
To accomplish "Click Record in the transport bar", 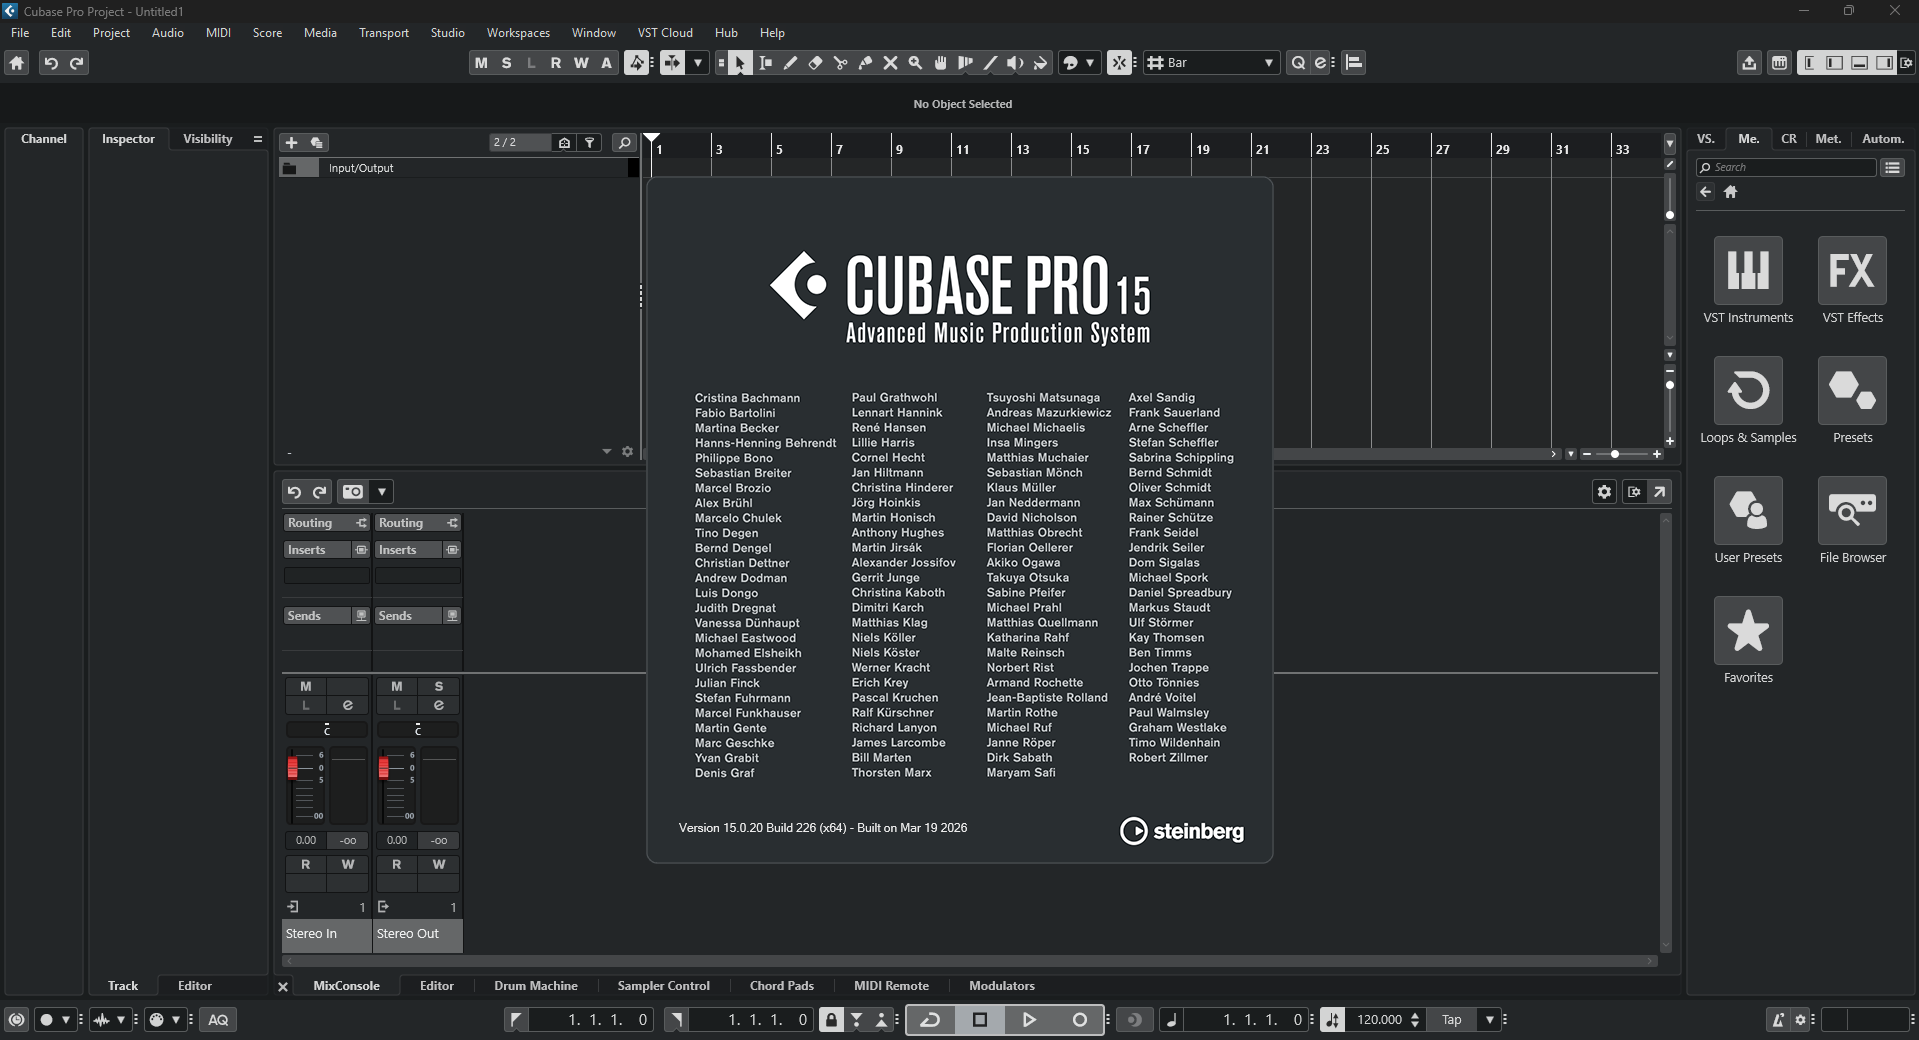I will pyautogui.click(x=1079, y=1020).
